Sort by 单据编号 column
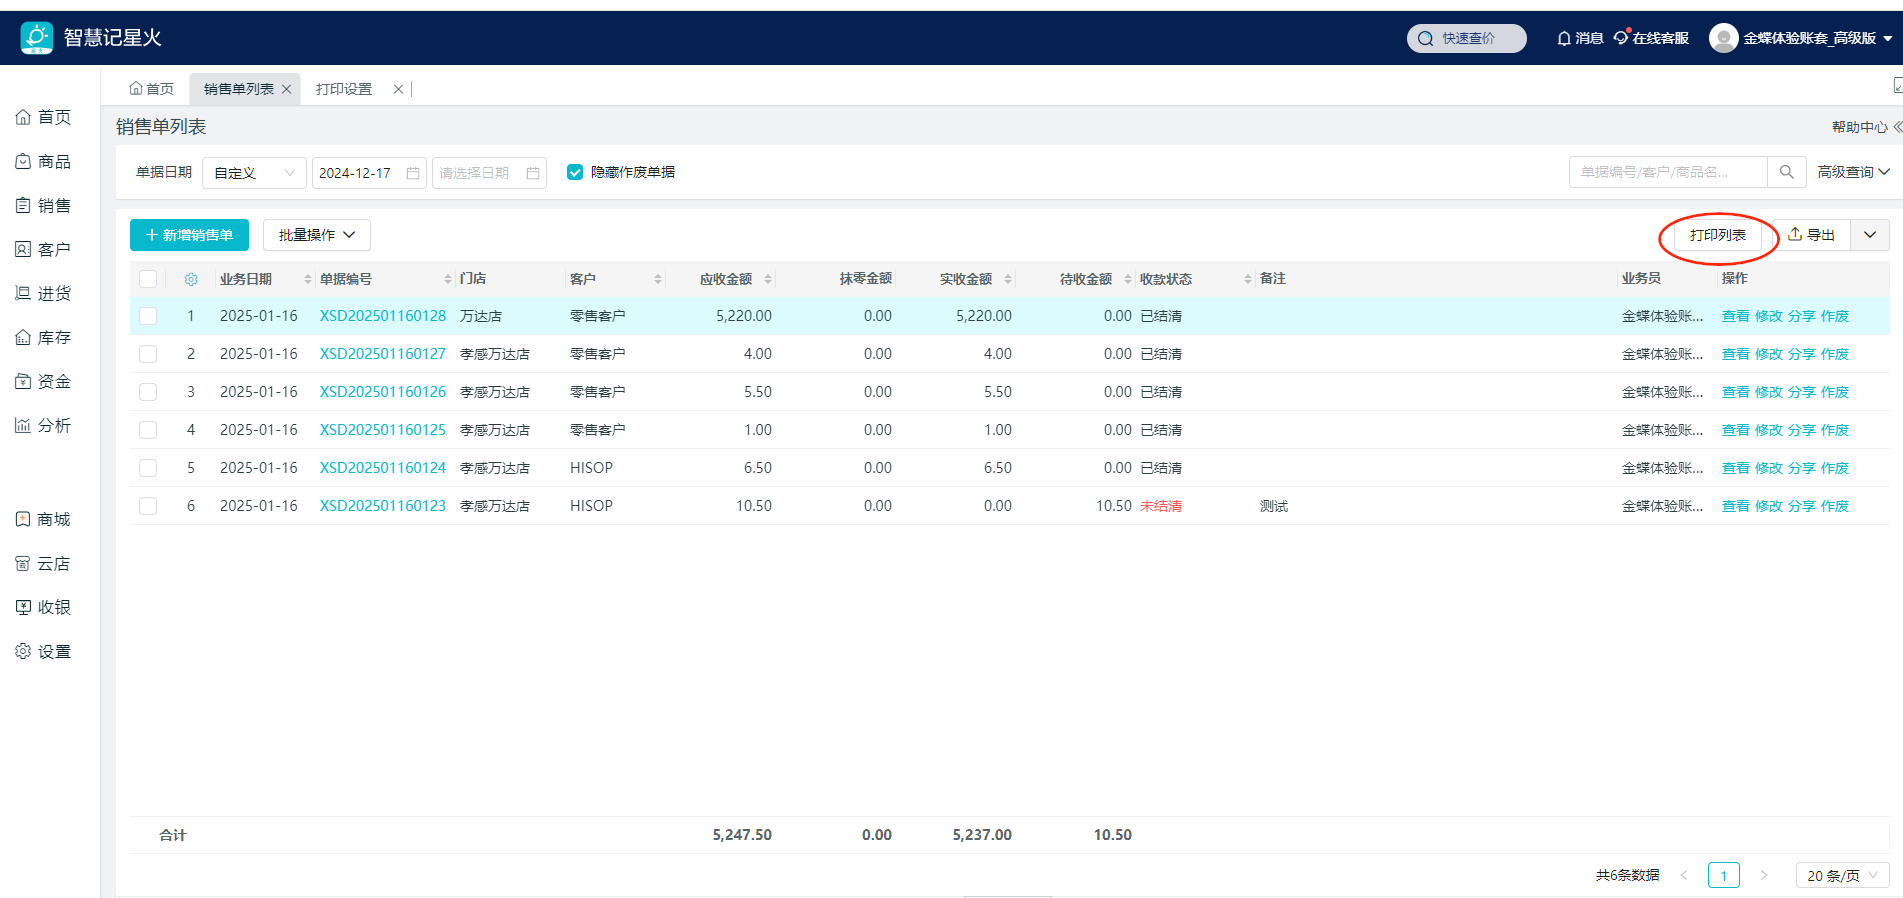 tap(448, 279)
